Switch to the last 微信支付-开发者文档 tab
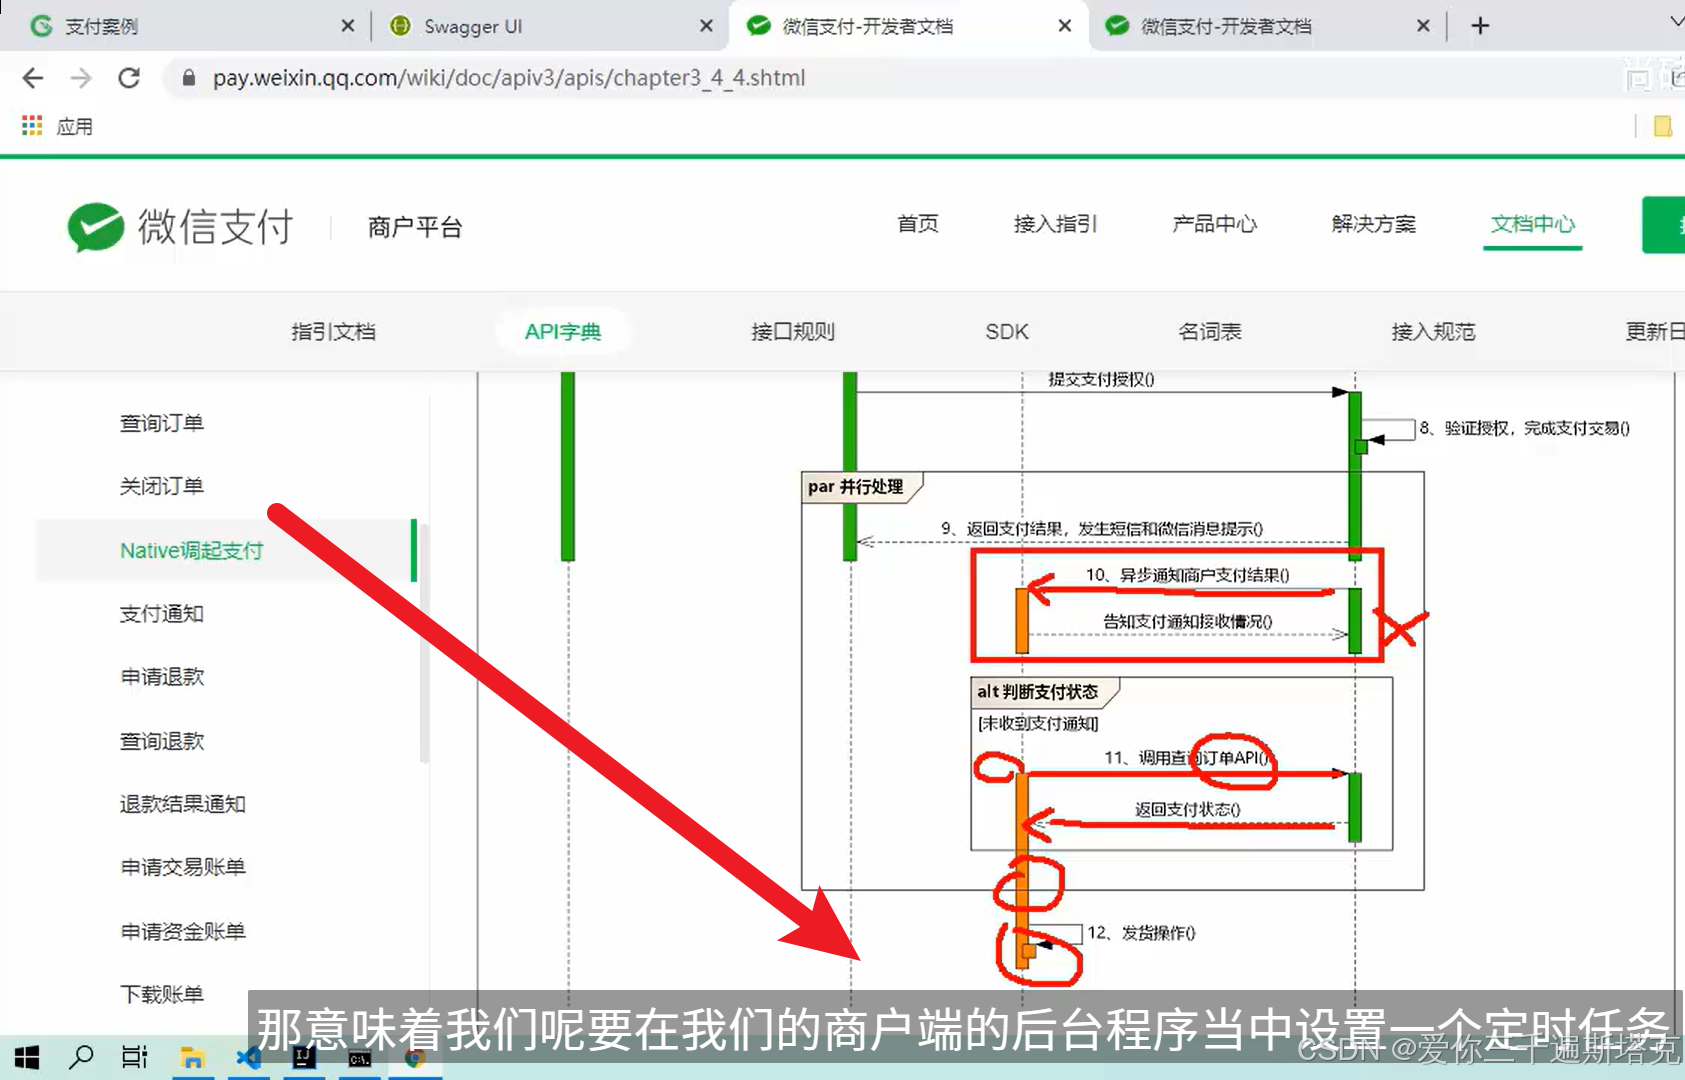Screen dimensions: 1685x1080 coord(1268,26)
